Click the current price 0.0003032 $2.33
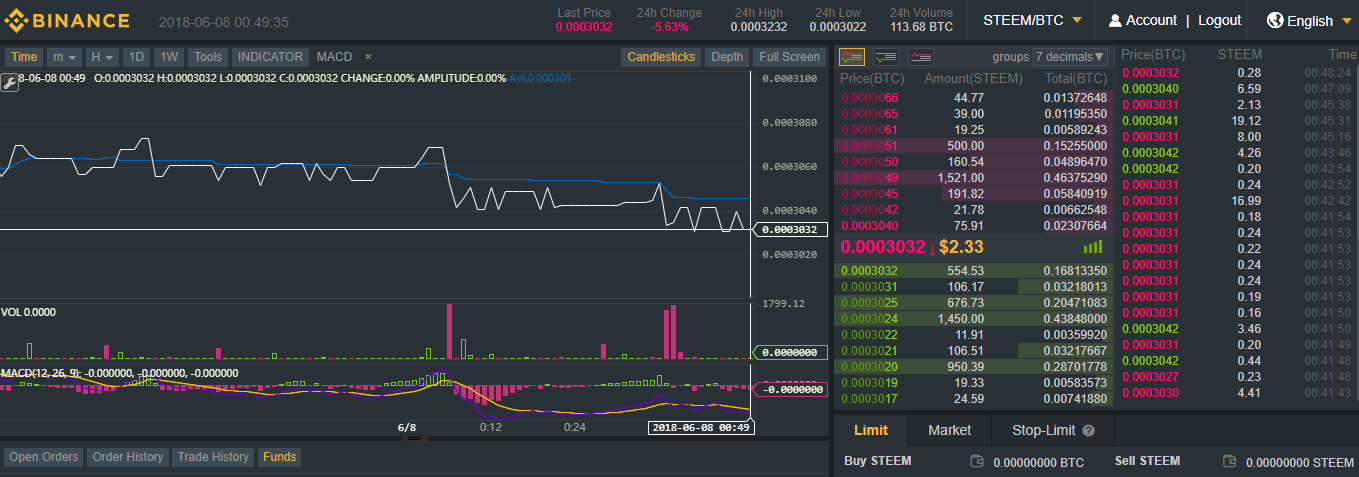The width and height of the screenshot is (1359, 477). point(911,247)
